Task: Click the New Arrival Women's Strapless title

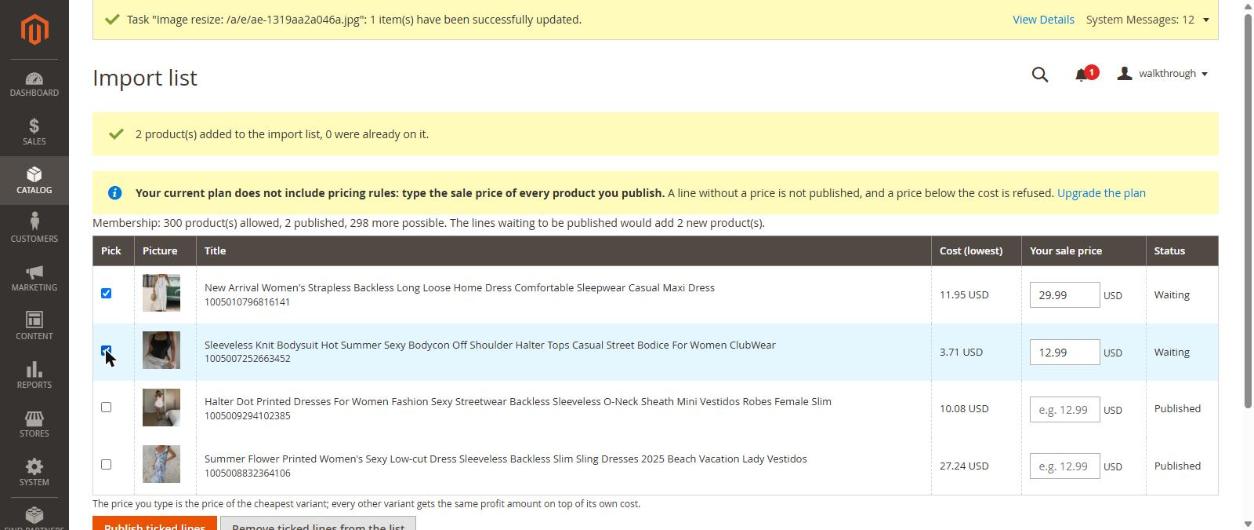Action: (x=459, y=288)
